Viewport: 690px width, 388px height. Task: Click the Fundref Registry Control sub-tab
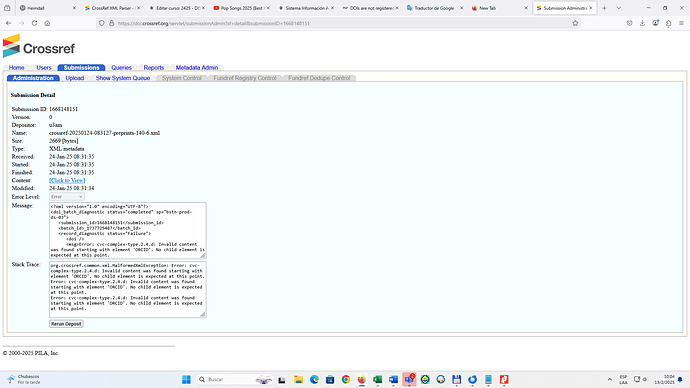[x=245, y=78]
